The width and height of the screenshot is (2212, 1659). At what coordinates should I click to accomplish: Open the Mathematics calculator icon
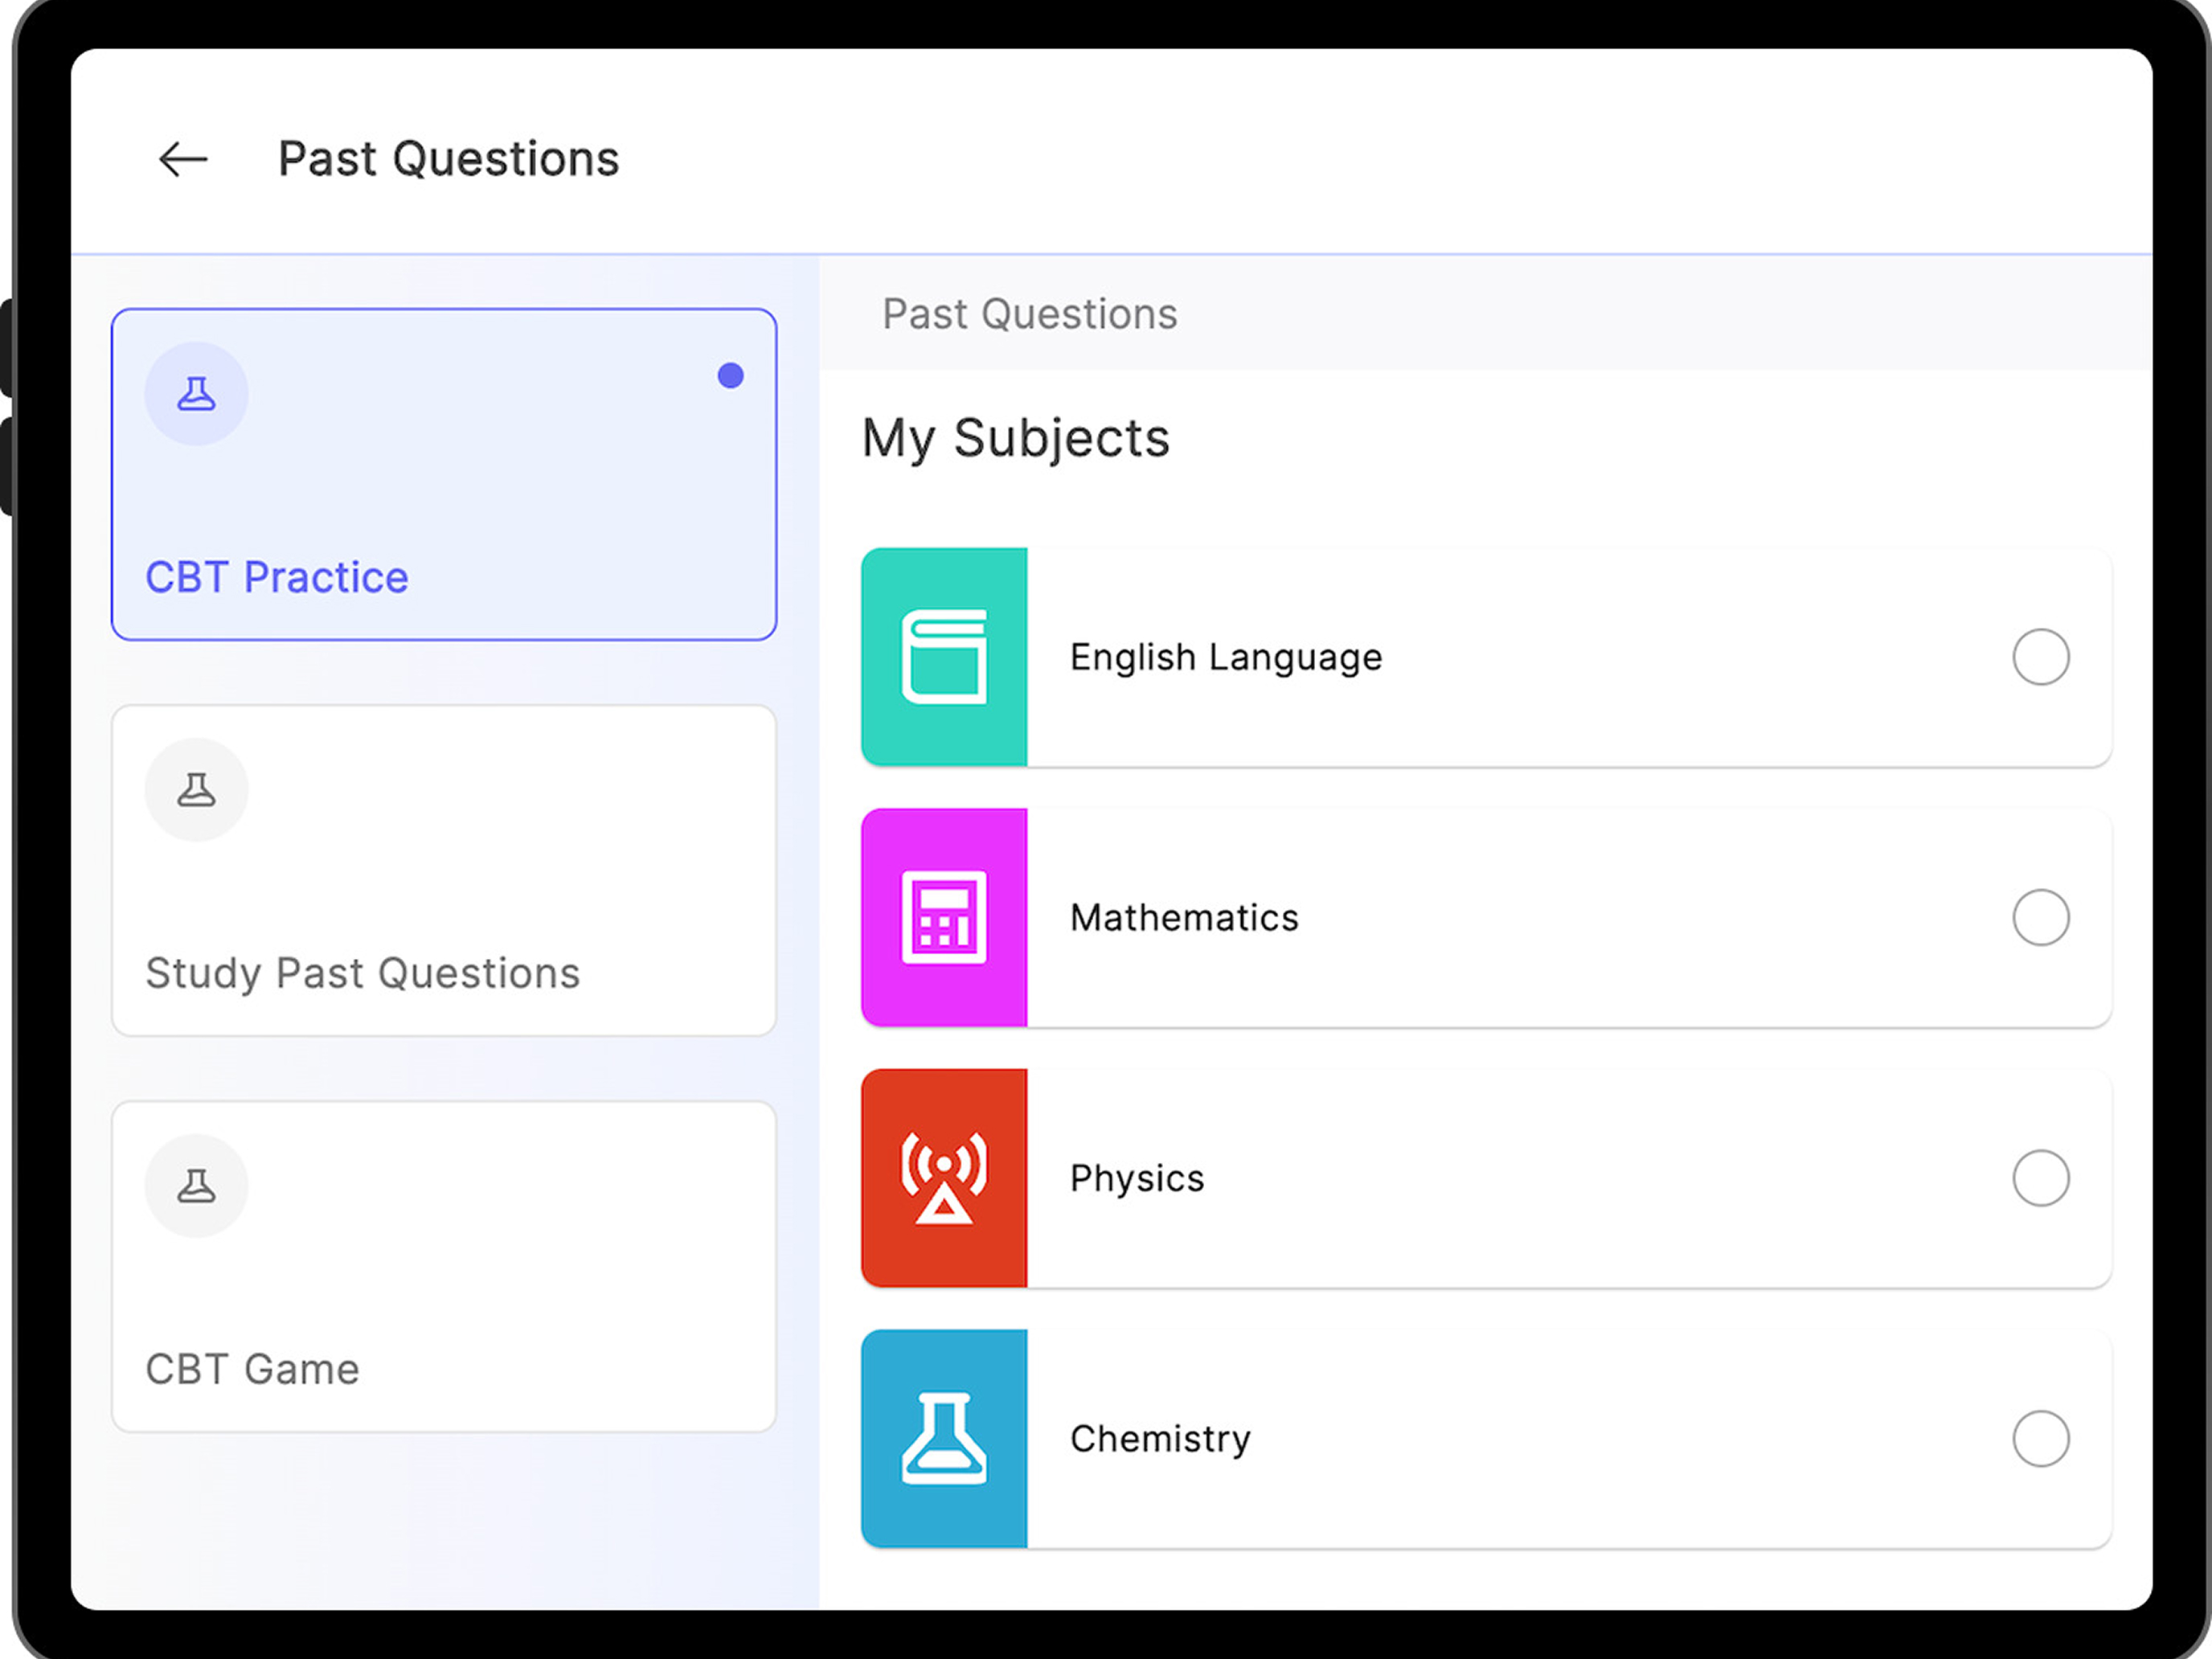point(944,917)
